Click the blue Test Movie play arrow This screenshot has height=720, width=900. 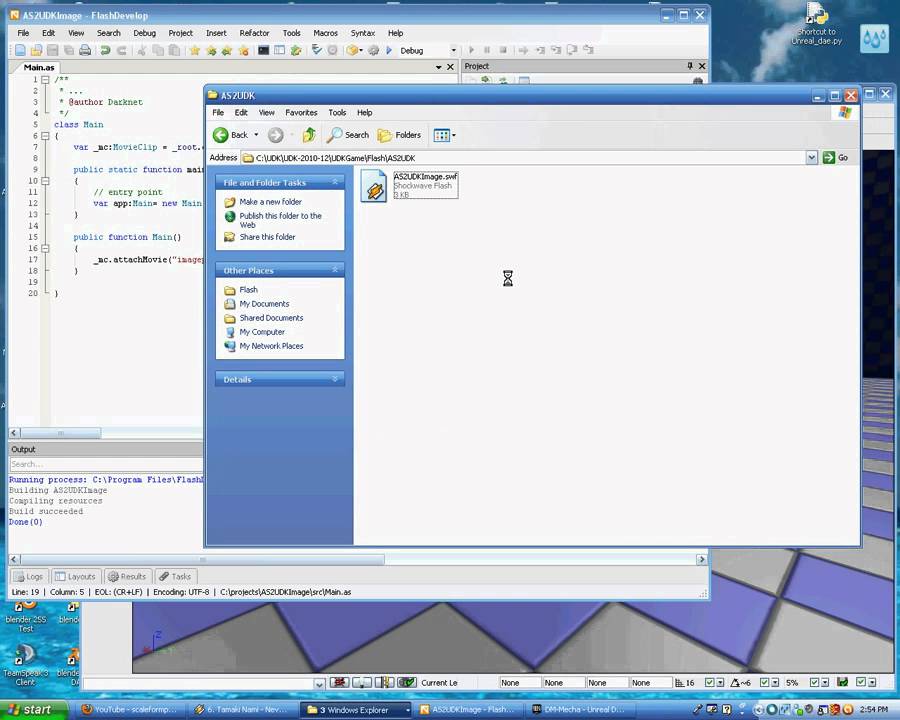point(389,51)
